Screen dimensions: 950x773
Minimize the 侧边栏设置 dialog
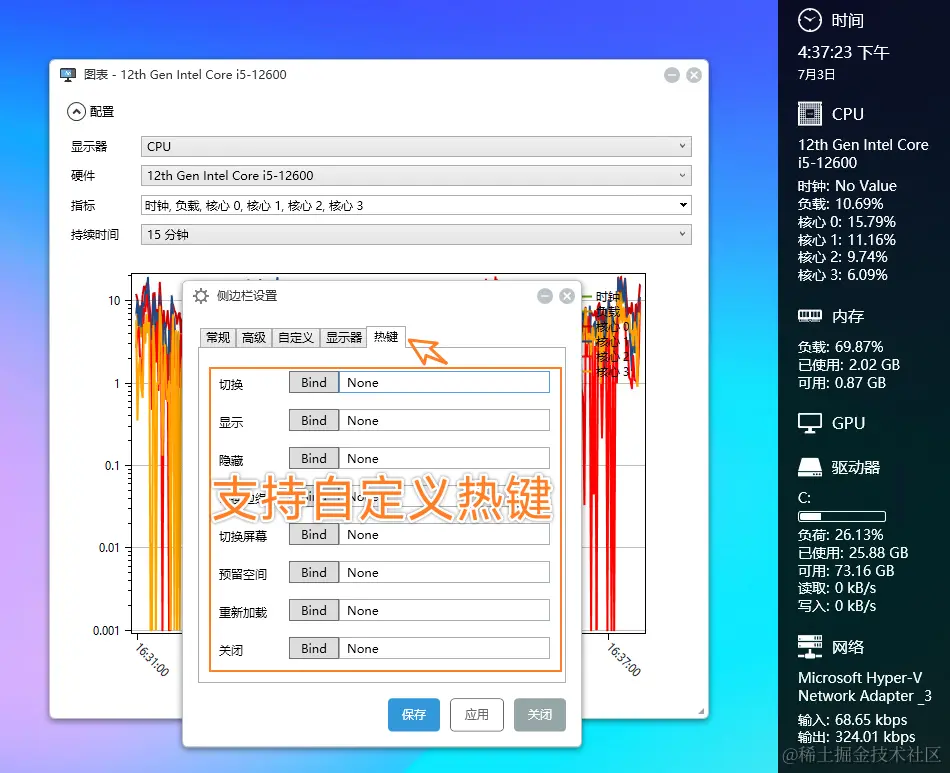(x=545, y=296)
